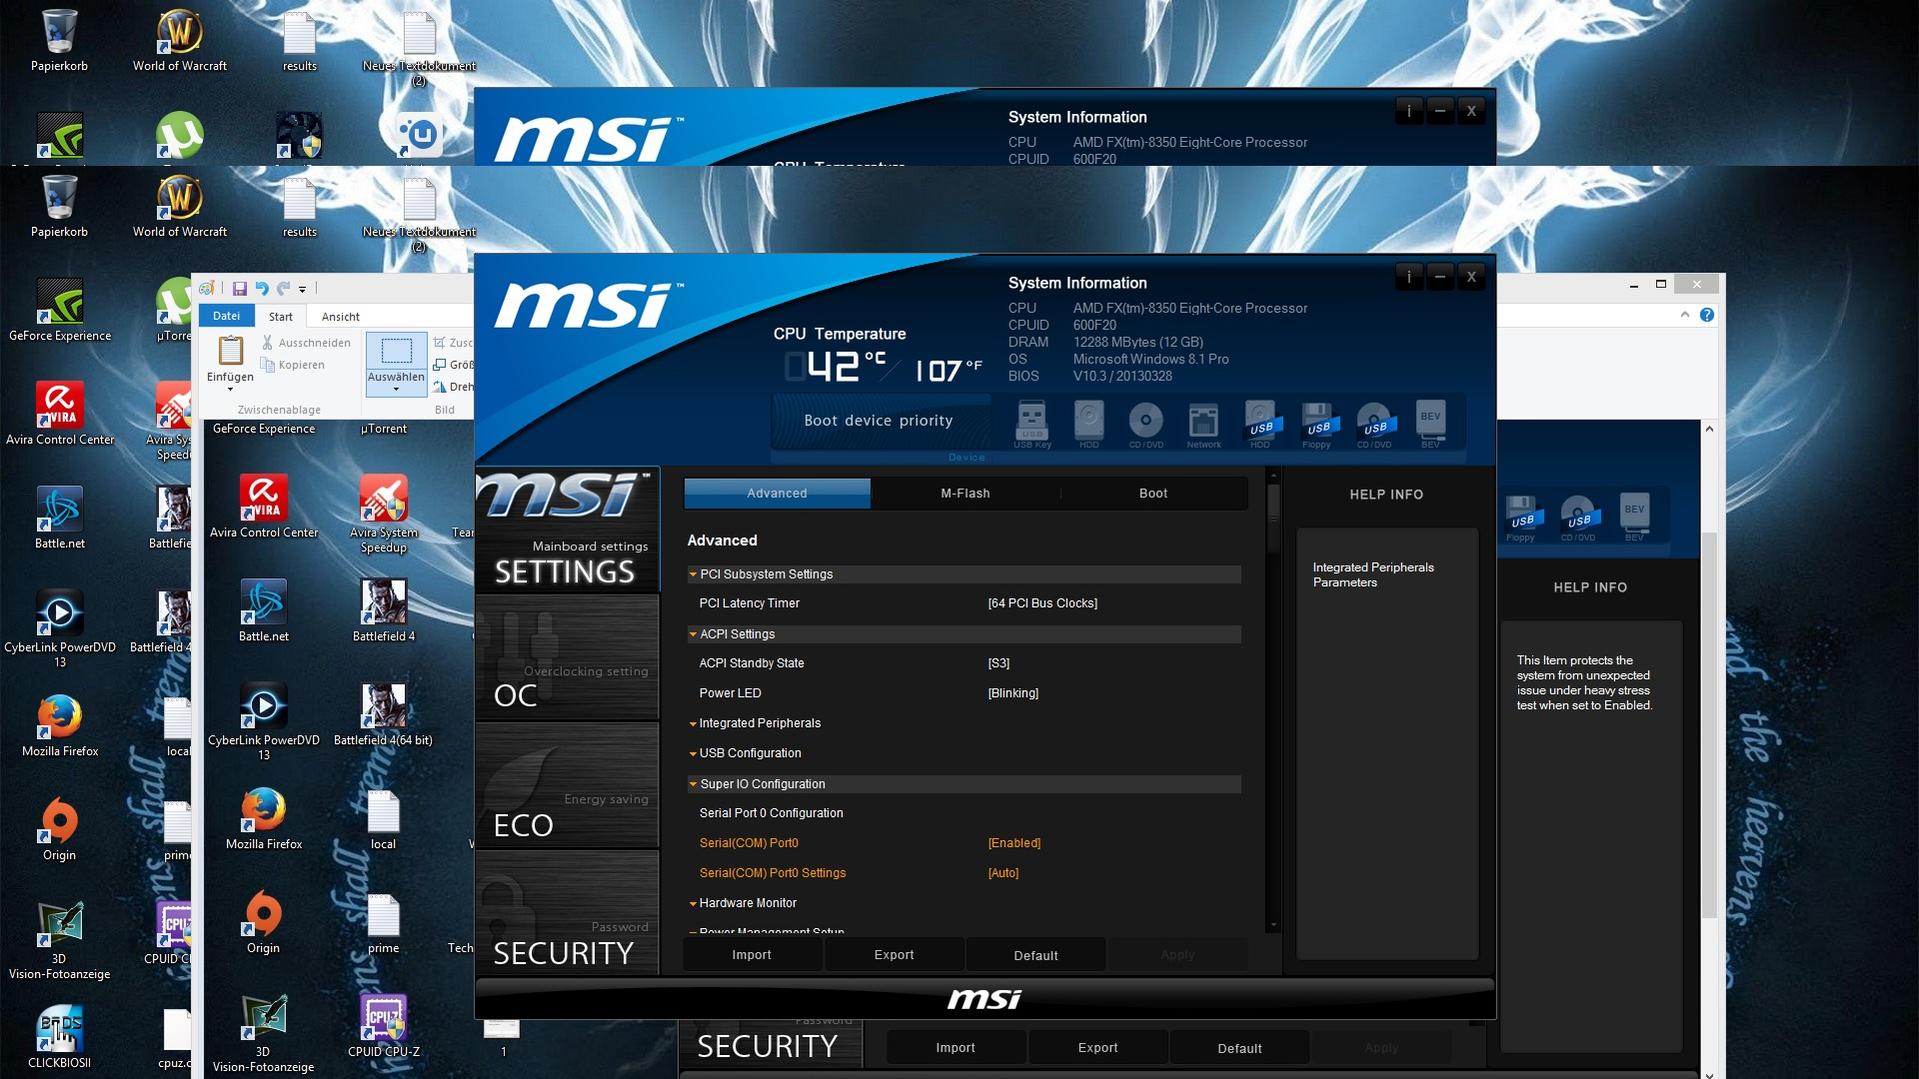Screen dimensions: 1919x1079
Task: Open CyberLink PowerDVD 13 on desktop outside Paint
Action: coord(60,628)
